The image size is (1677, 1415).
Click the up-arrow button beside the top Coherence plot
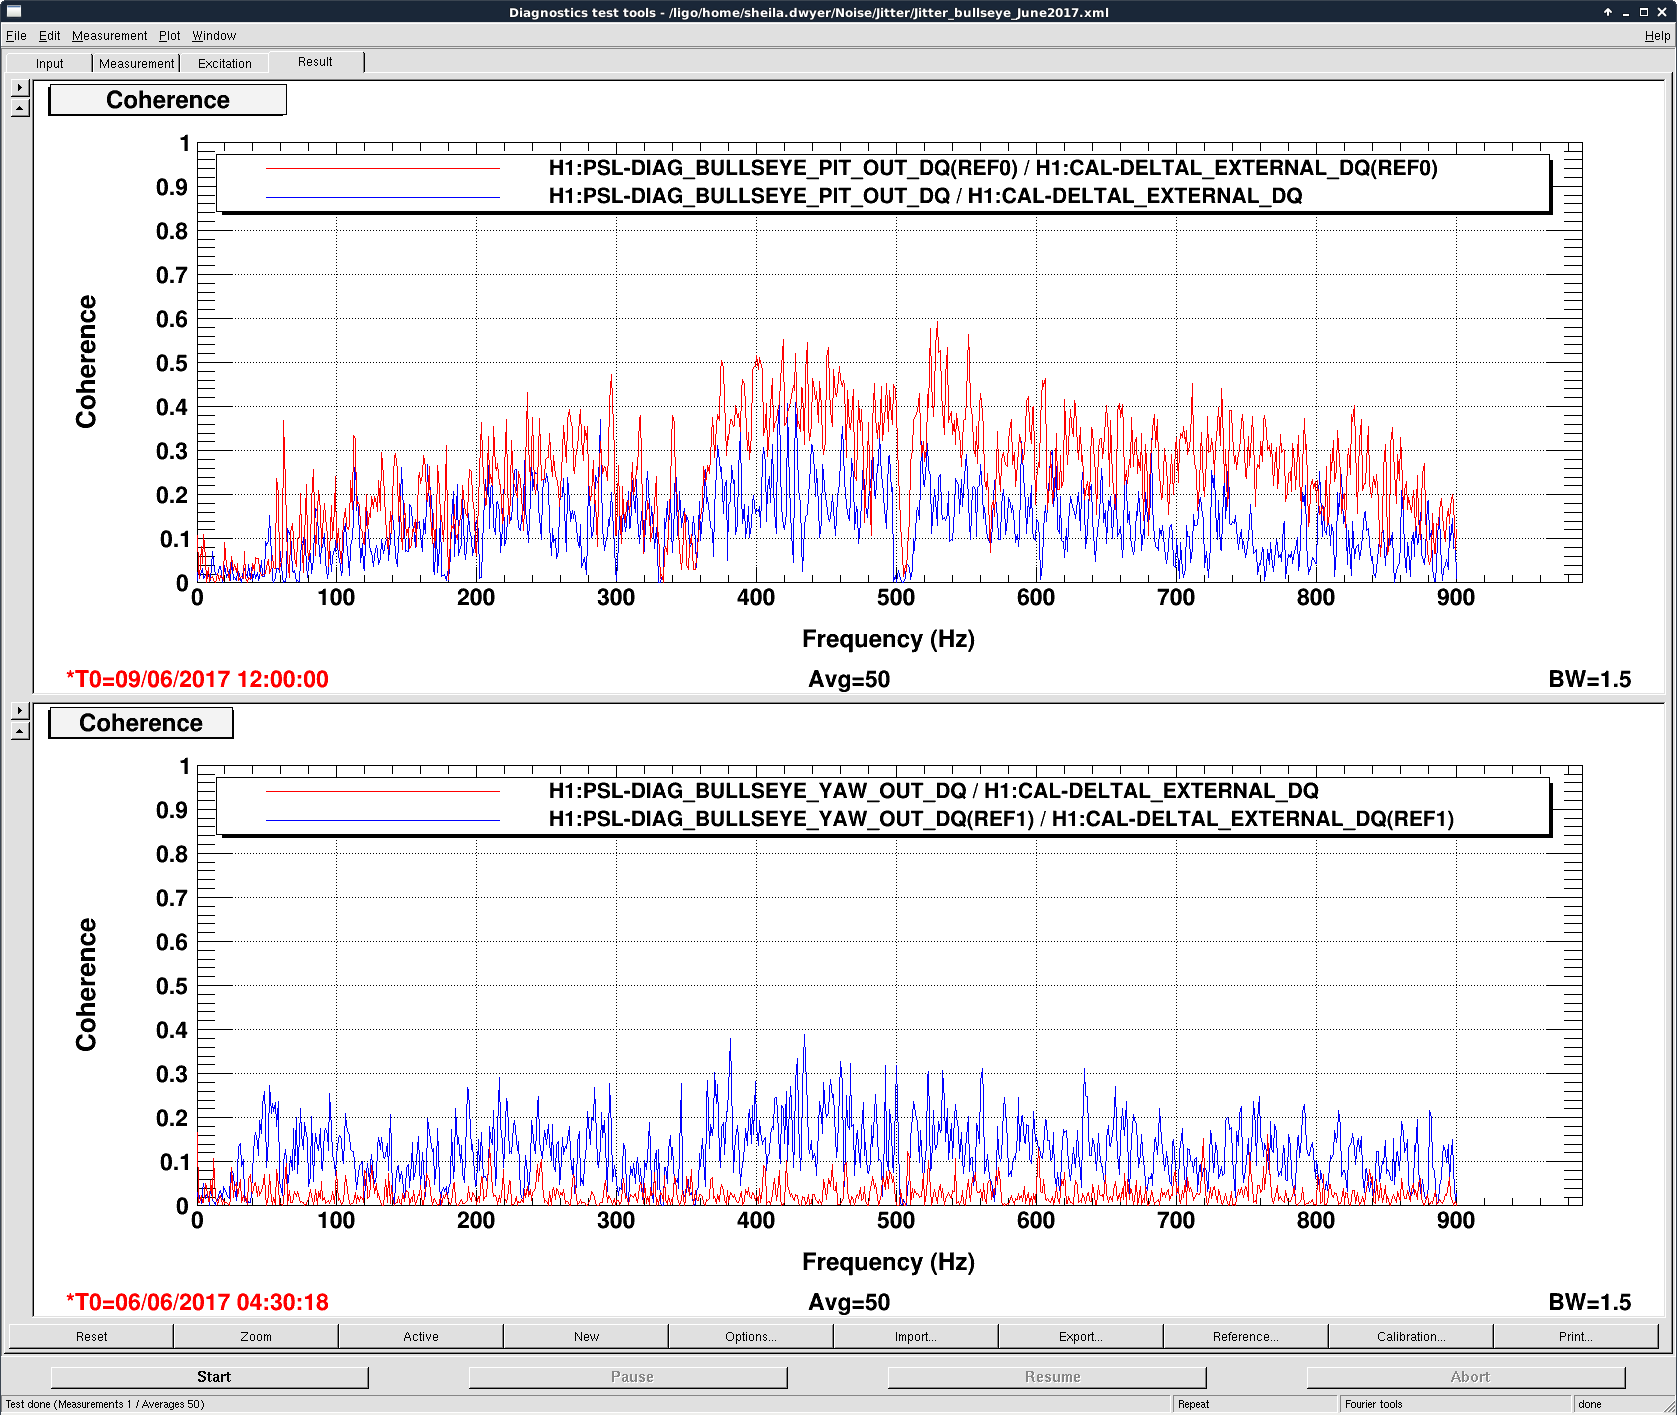pos(20,108)
